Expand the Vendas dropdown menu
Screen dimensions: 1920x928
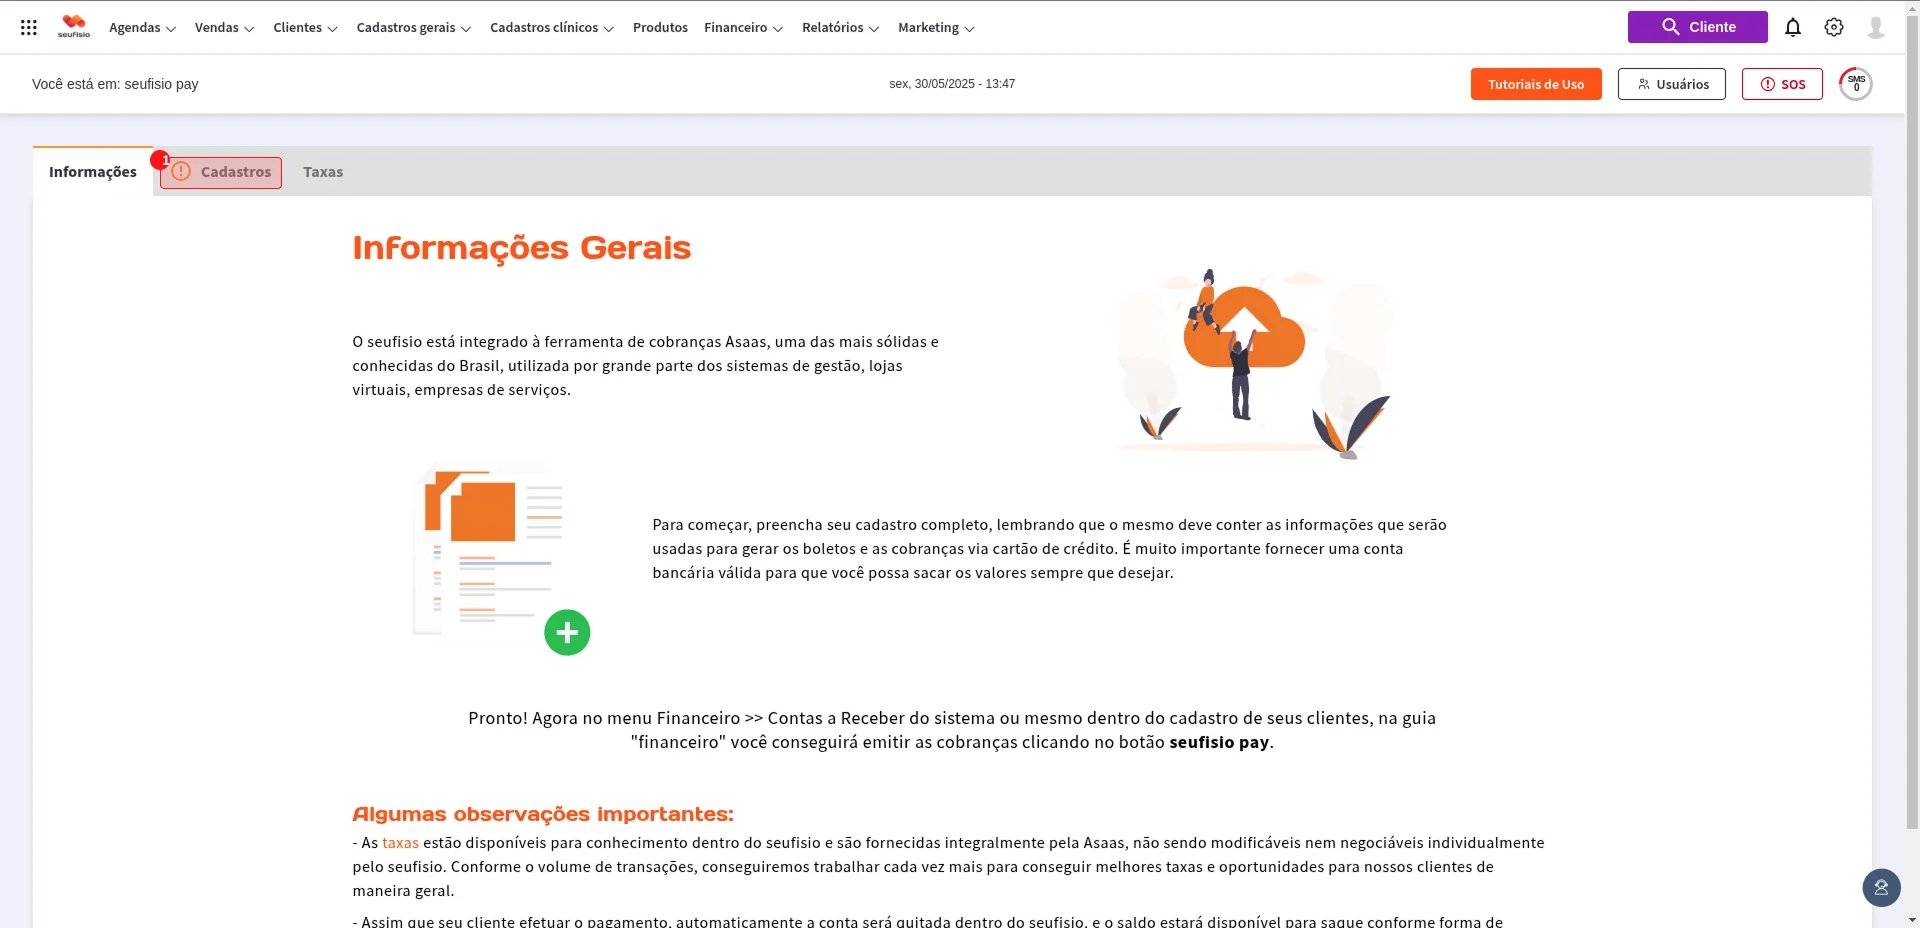[224, 28]
